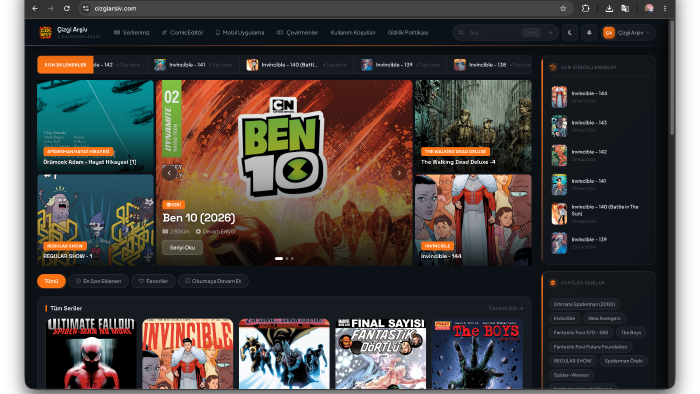Open Serilerimiz menu item
700x394 pixels.
click(132, 33)
